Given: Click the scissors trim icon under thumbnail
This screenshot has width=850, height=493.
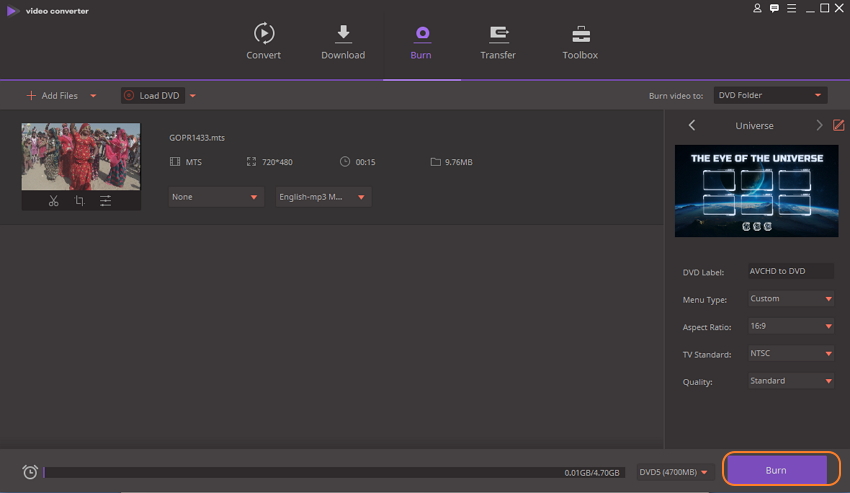Looking at the screenshot, I should (54, 201).
